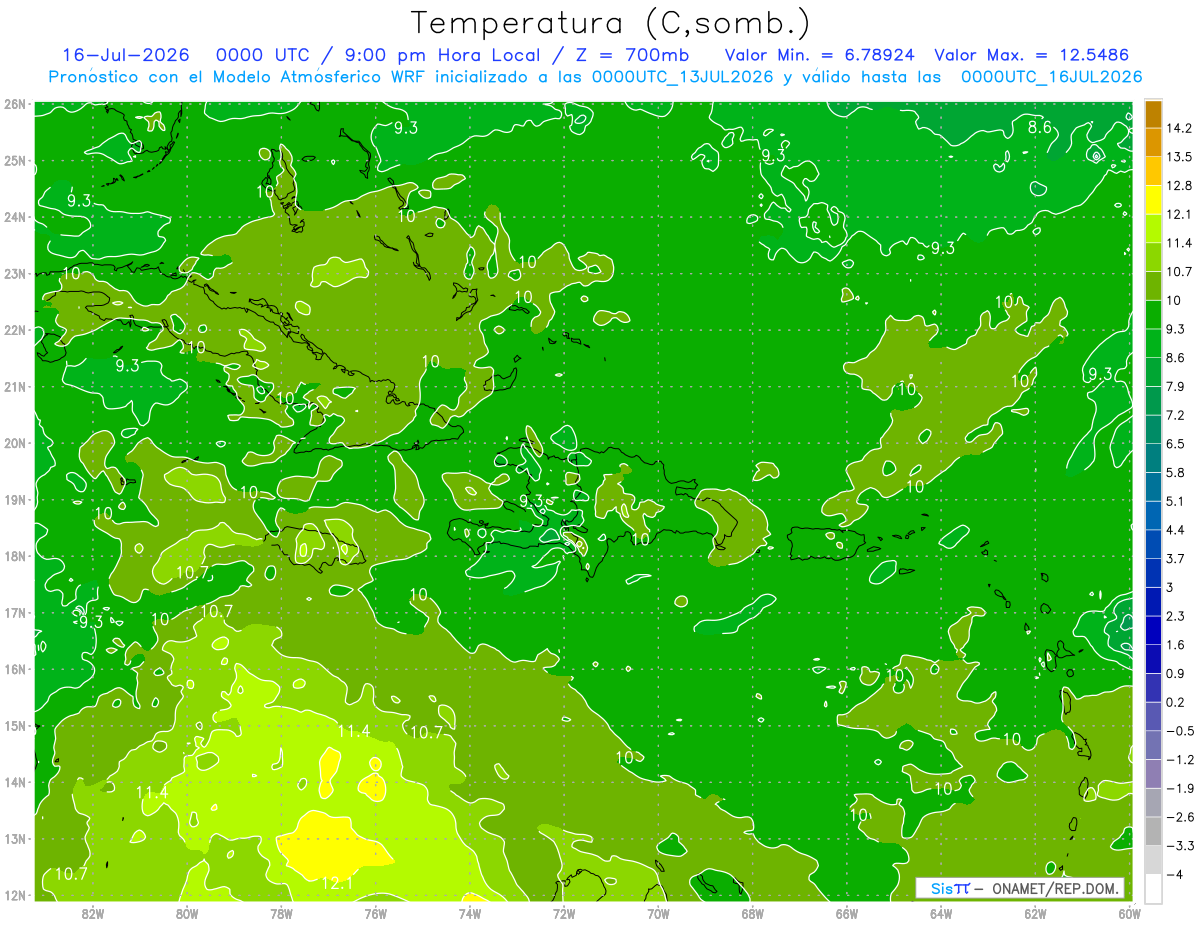The height and width of the screenshot is (927, 1200).
Task: Click the title 'Temperatura (C,somb.)'
Action: [x=610, y=23]
